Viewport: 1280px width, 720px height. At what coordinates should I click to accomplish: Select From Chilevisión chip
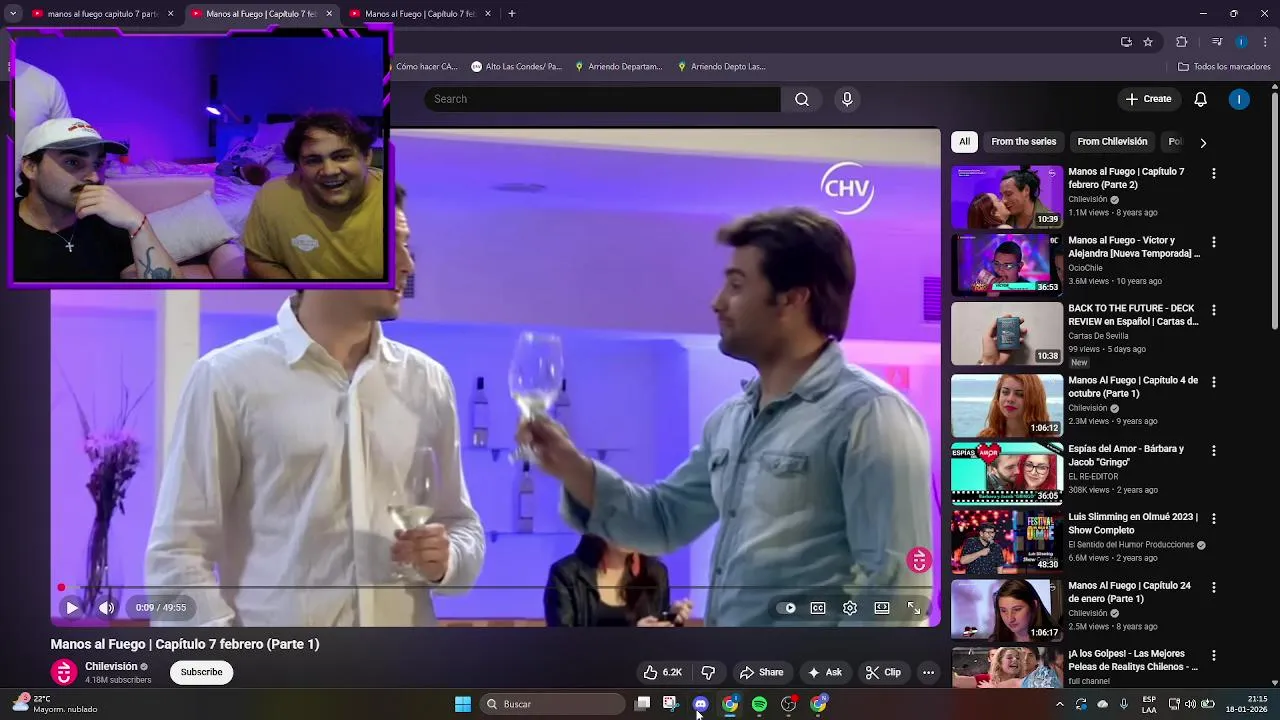pyautogui.click(x=1112, y=141)
